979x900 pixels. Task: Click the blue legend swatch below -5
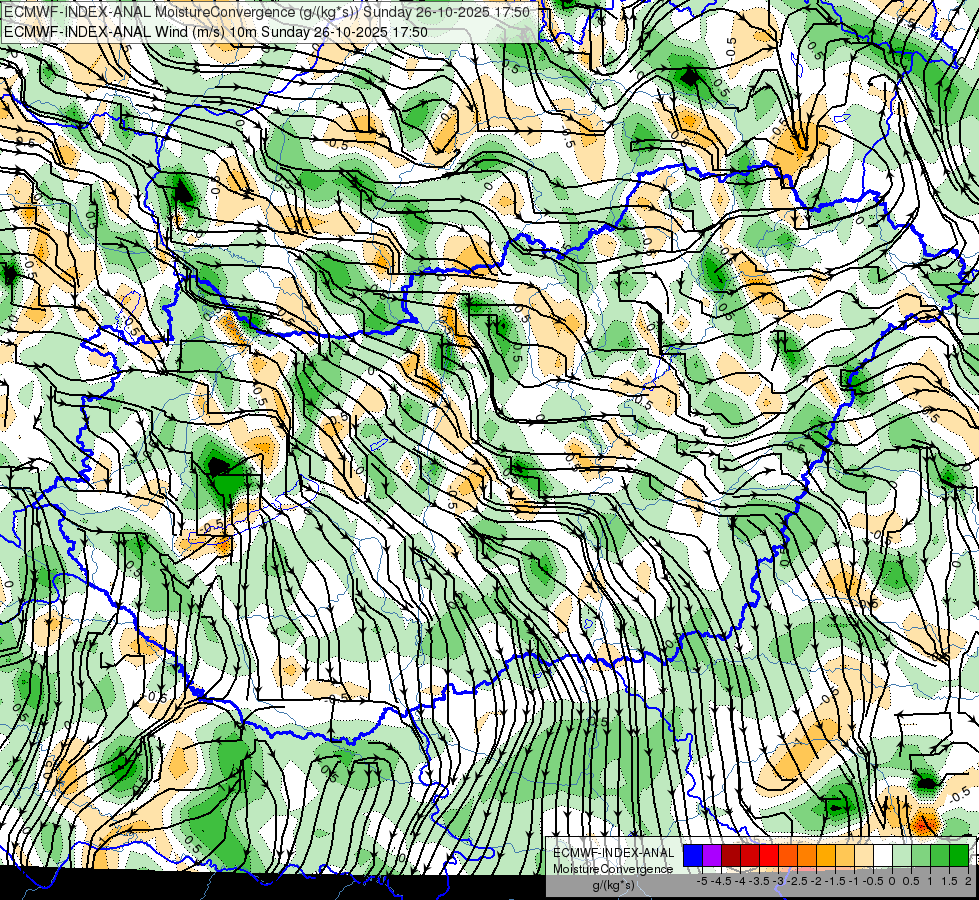693,855
